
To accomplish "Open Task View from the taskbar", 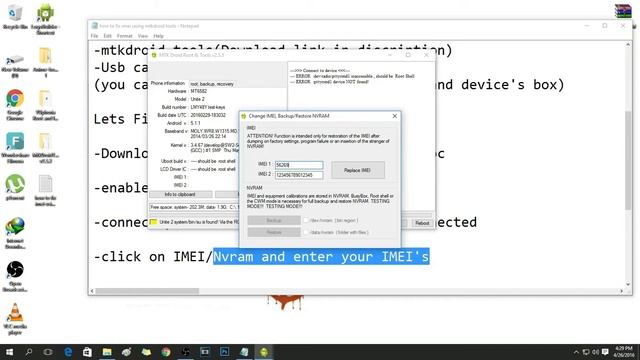I will (48, 352).
